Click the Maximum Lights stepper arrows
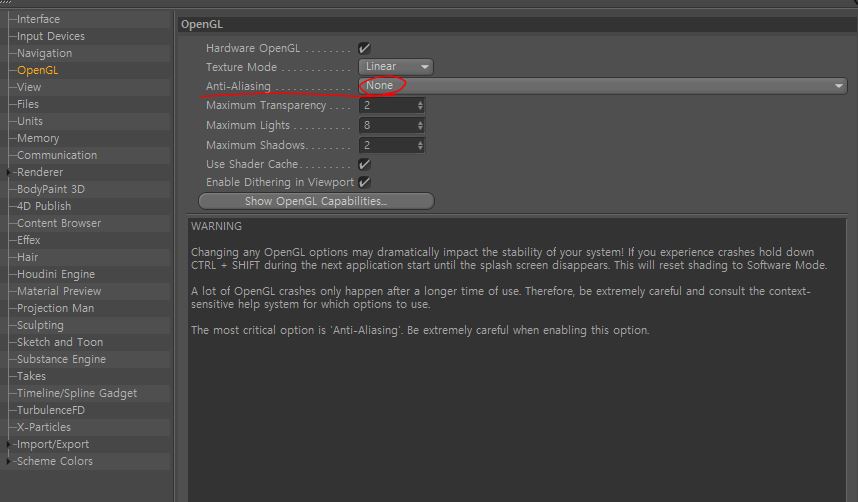The height and width of the screenshot is (502, 858). tap(421, 126)
